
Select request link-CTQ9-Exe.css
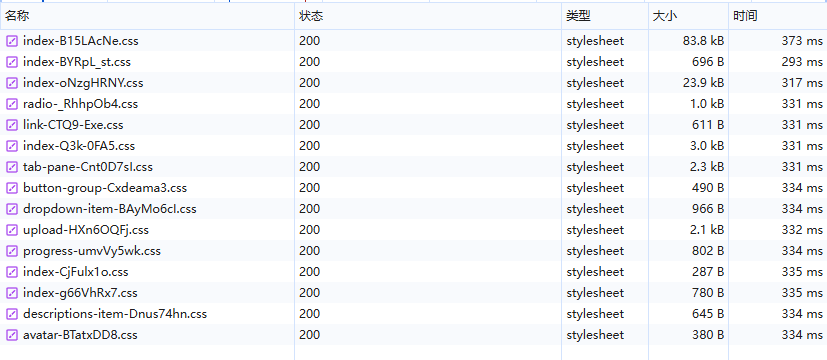[x=73, y=125]
